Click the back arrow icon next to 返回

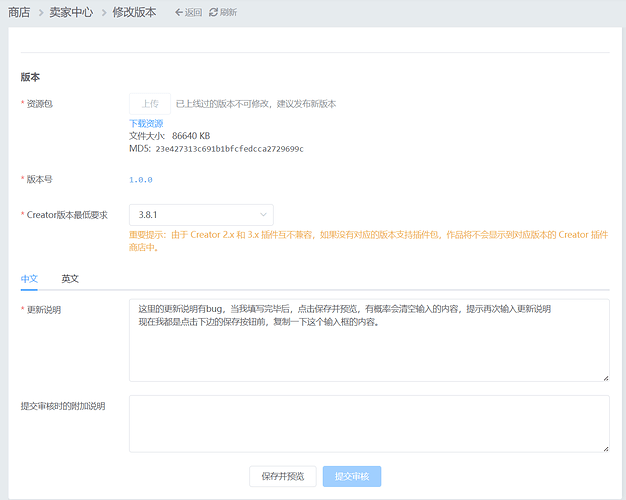(179, 12)
